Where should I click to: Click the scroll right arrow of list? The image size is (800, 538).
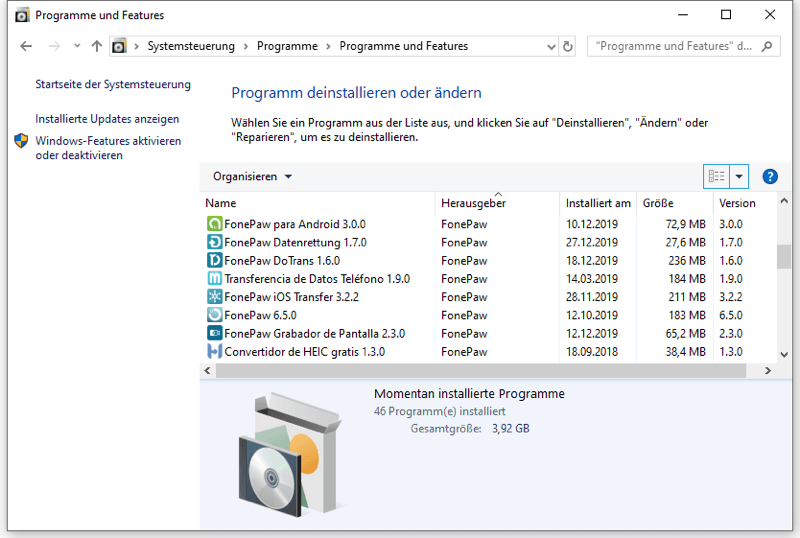pos(767,371)
